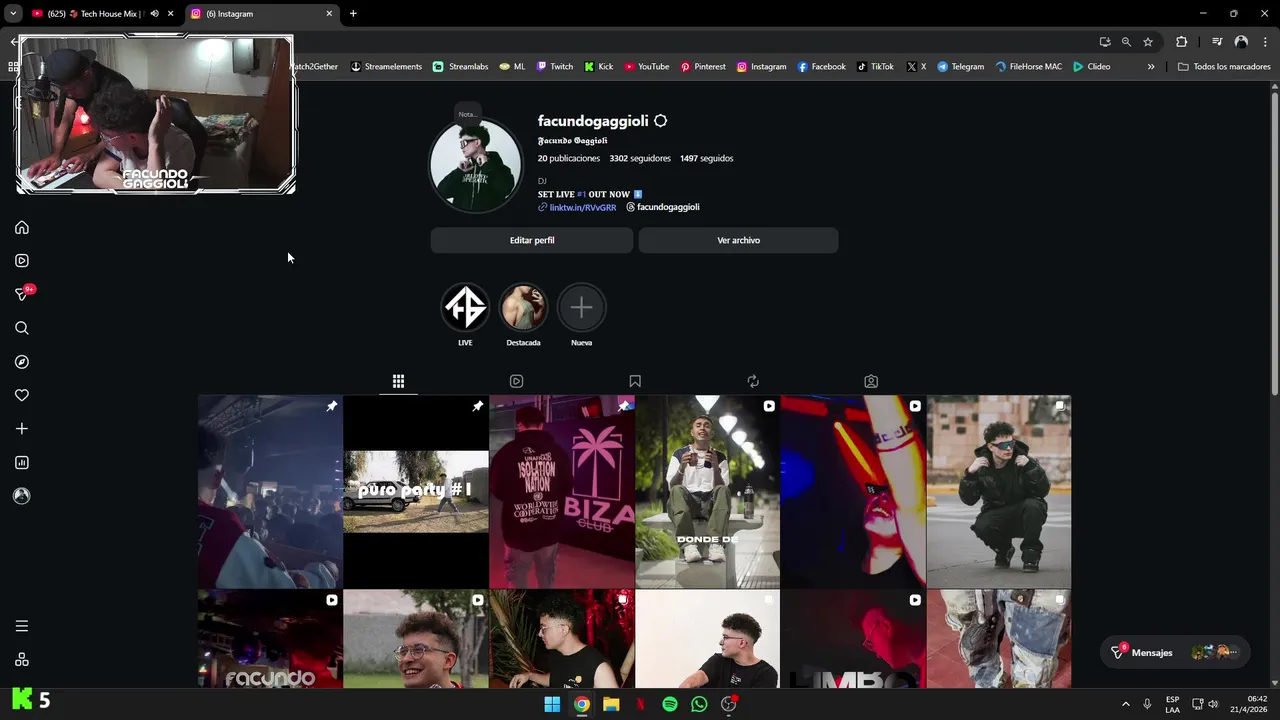The height and width of the screenshot is (720, 1280).
Task: Open the browser extensions puzzle icon
Action: (1181, 42)
